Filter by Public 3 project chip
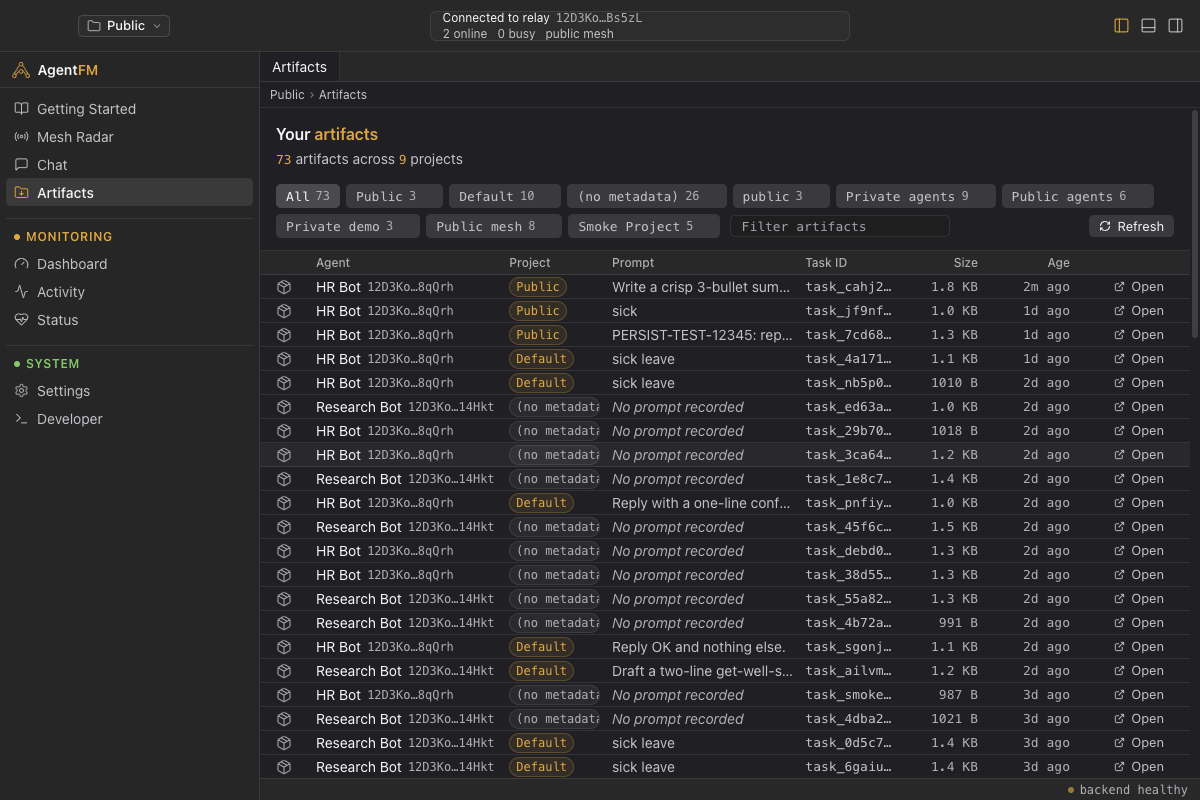The image size is (1200, 800). (394, 196)
